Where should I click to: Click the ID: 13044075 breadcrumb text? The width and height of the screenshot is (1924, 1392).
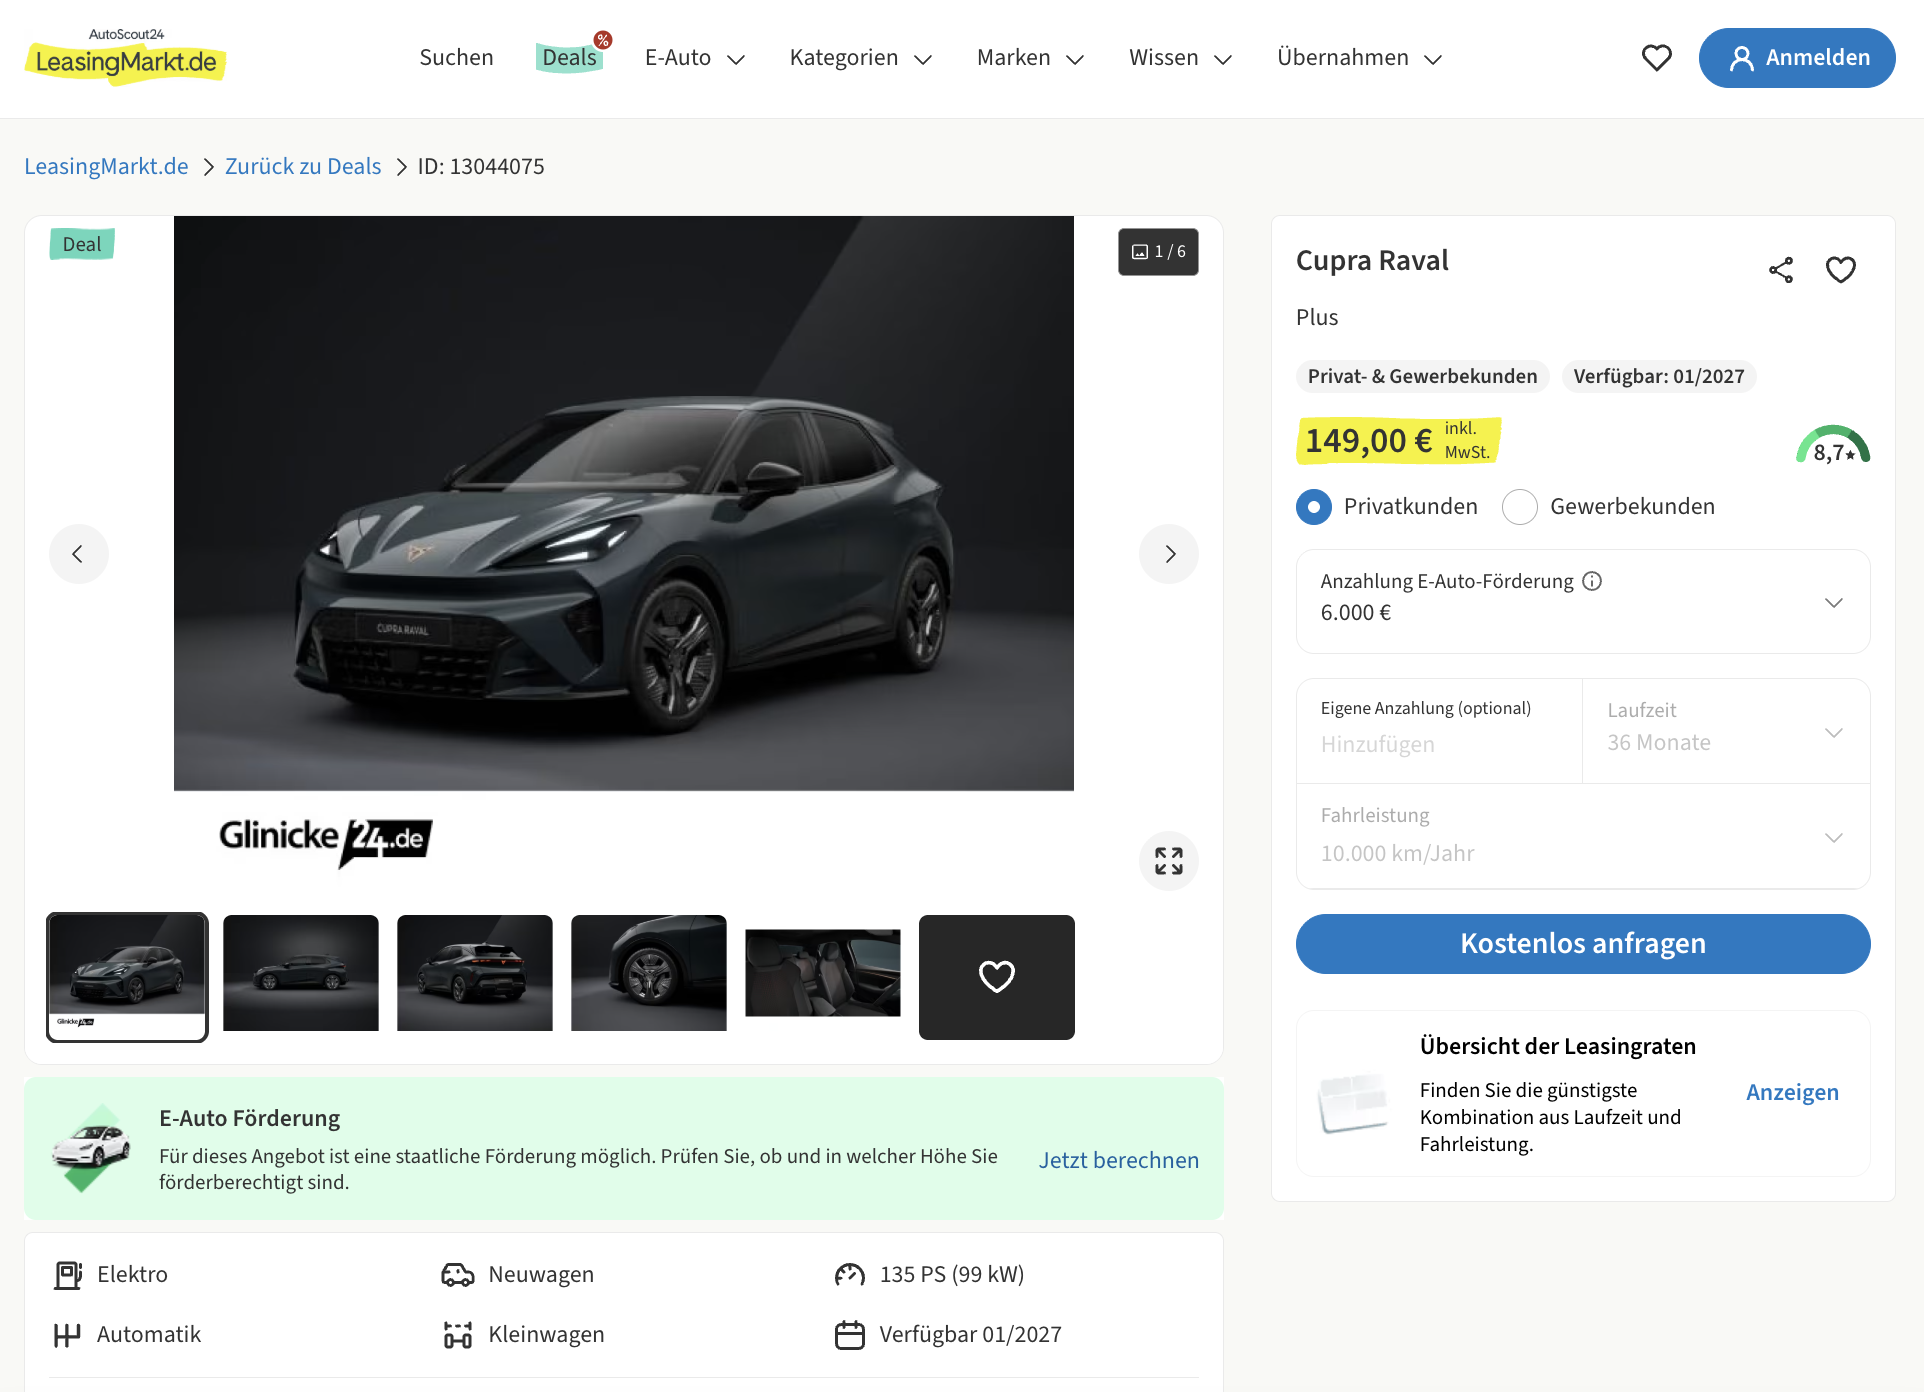481,167
